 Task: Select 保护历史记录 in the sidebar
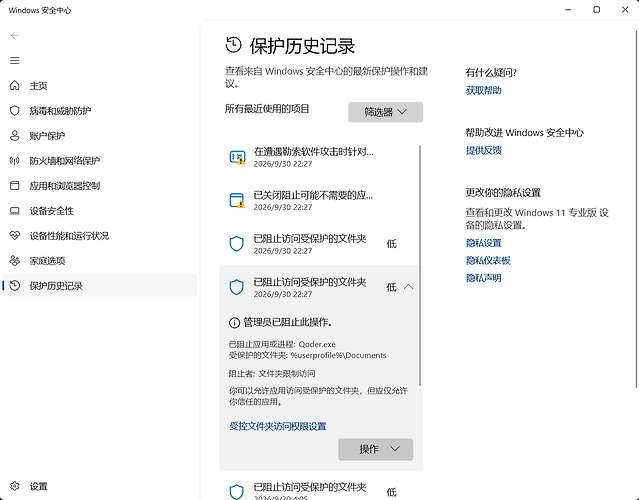tap(99, 286)
